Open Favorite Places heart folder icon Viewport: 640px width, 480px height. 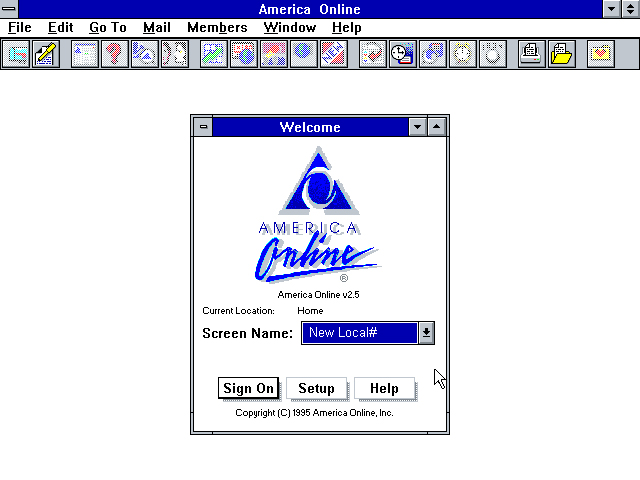601,54
